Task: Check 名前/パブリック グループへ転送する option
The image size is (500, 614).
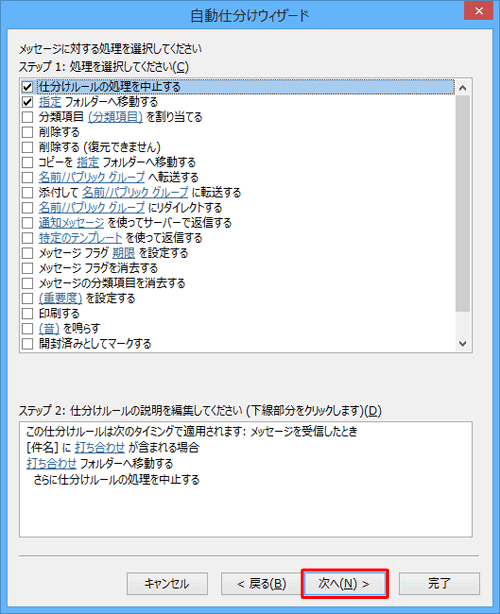Action: 27,177
